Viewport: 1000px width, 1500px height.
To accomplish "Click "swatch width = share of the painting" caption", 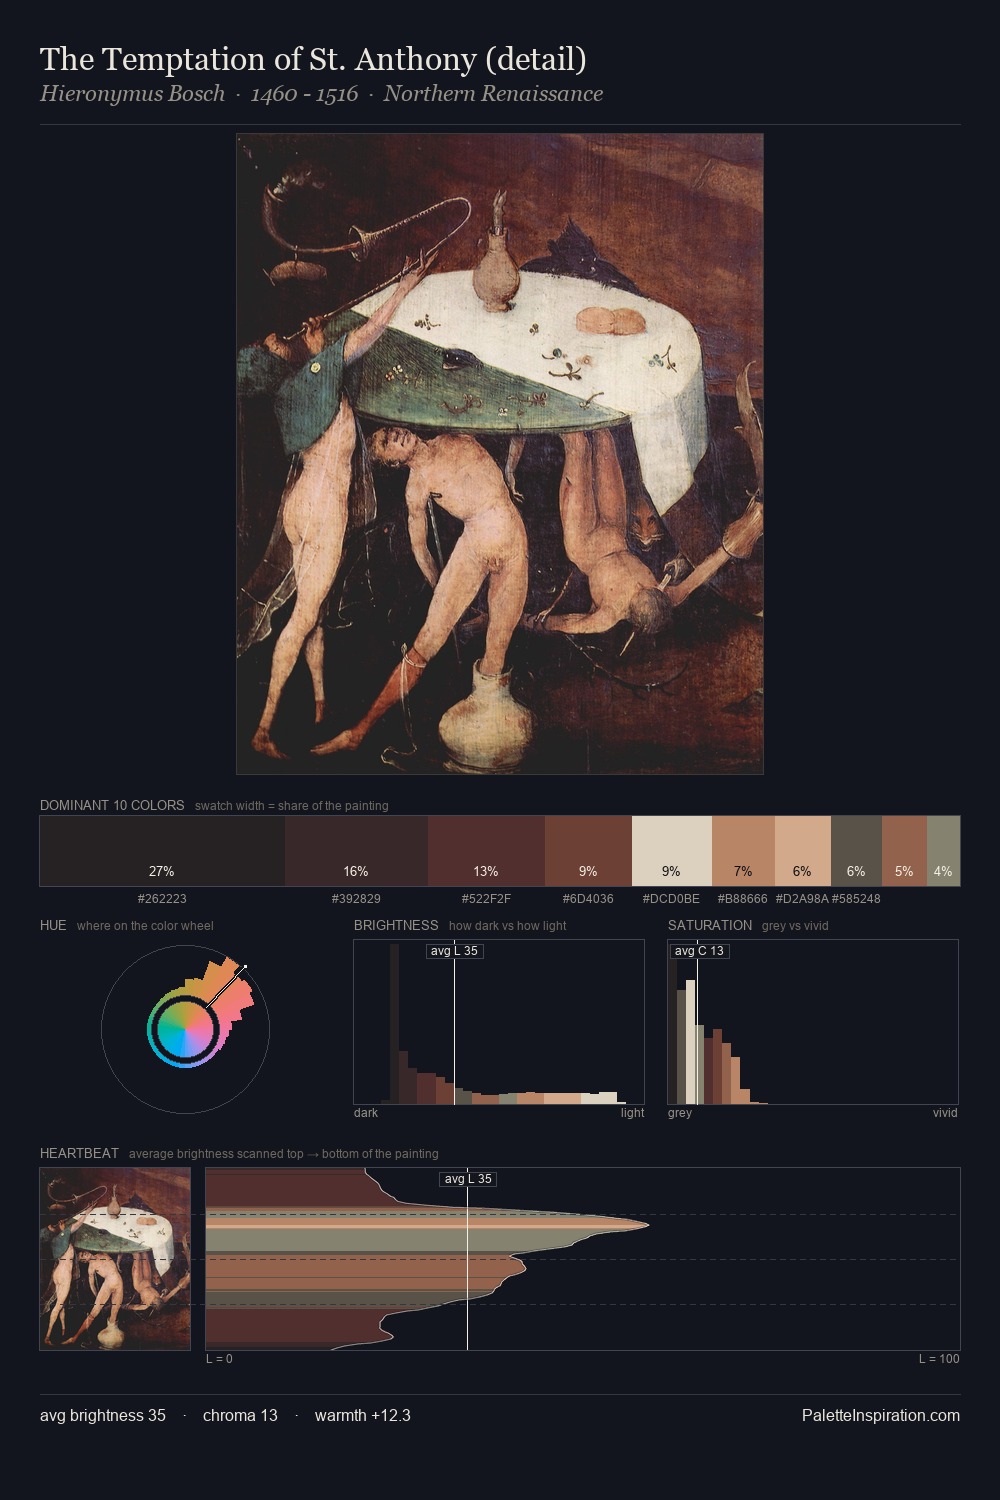I will (x=292, y=806).
